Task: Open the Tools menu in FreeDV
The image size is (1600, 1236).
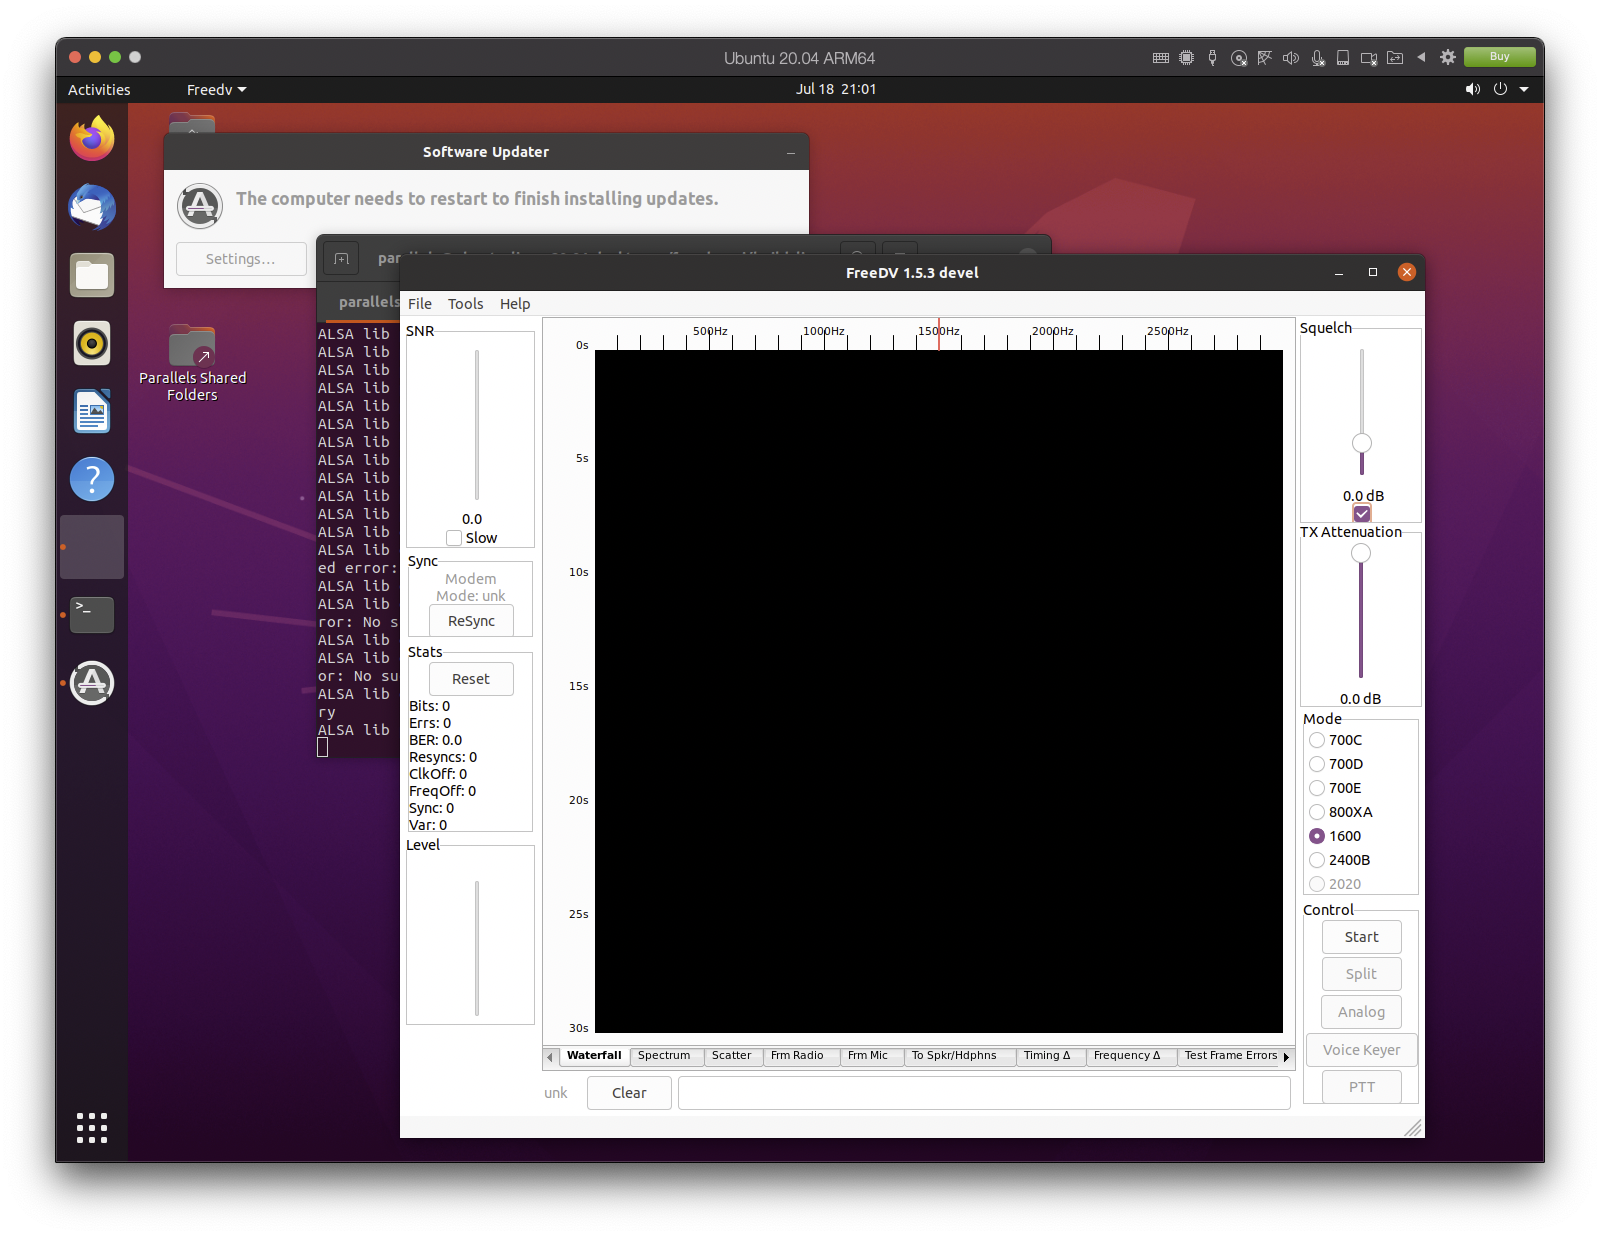Action: [465, 304]
